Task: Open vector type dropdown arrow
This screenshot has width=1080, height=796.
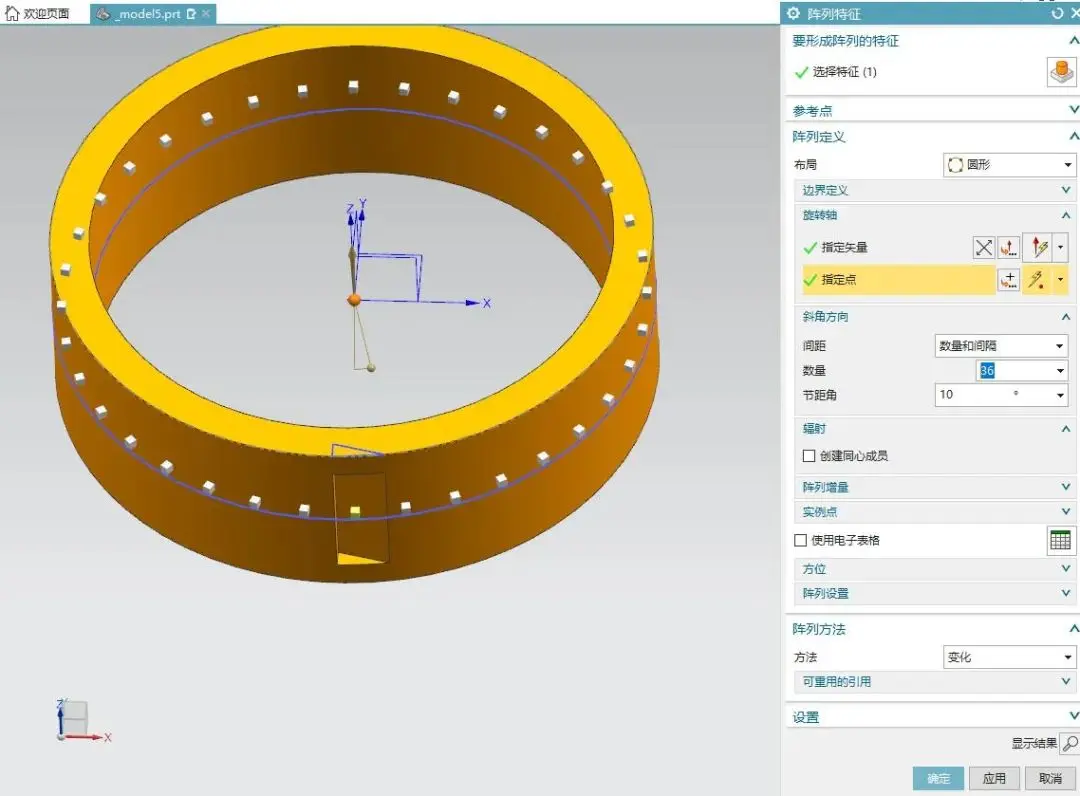Action: click(x=1061, y=247)
